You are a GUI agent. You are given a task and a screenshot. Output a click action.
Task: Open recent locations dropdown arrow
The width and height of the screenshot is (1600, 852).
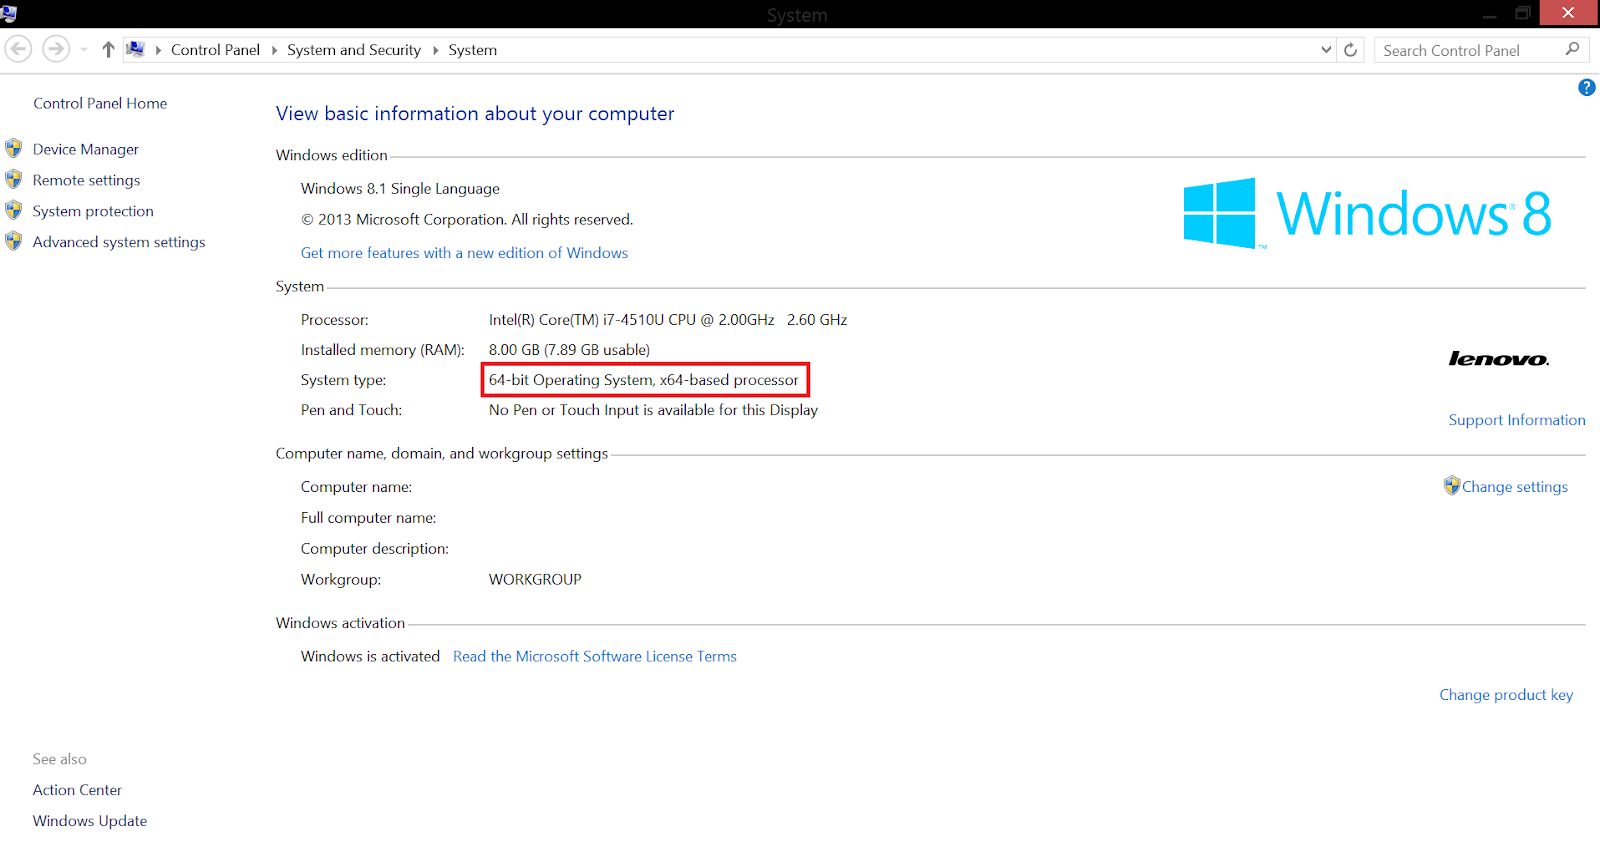[84, 50]
